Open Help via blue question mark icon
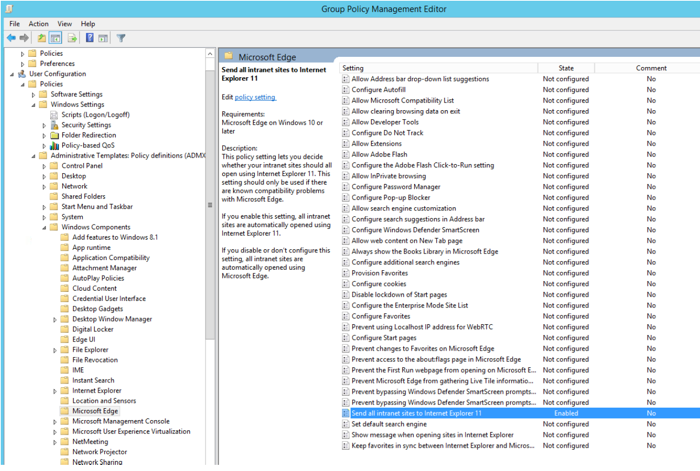 coord(89,38)
